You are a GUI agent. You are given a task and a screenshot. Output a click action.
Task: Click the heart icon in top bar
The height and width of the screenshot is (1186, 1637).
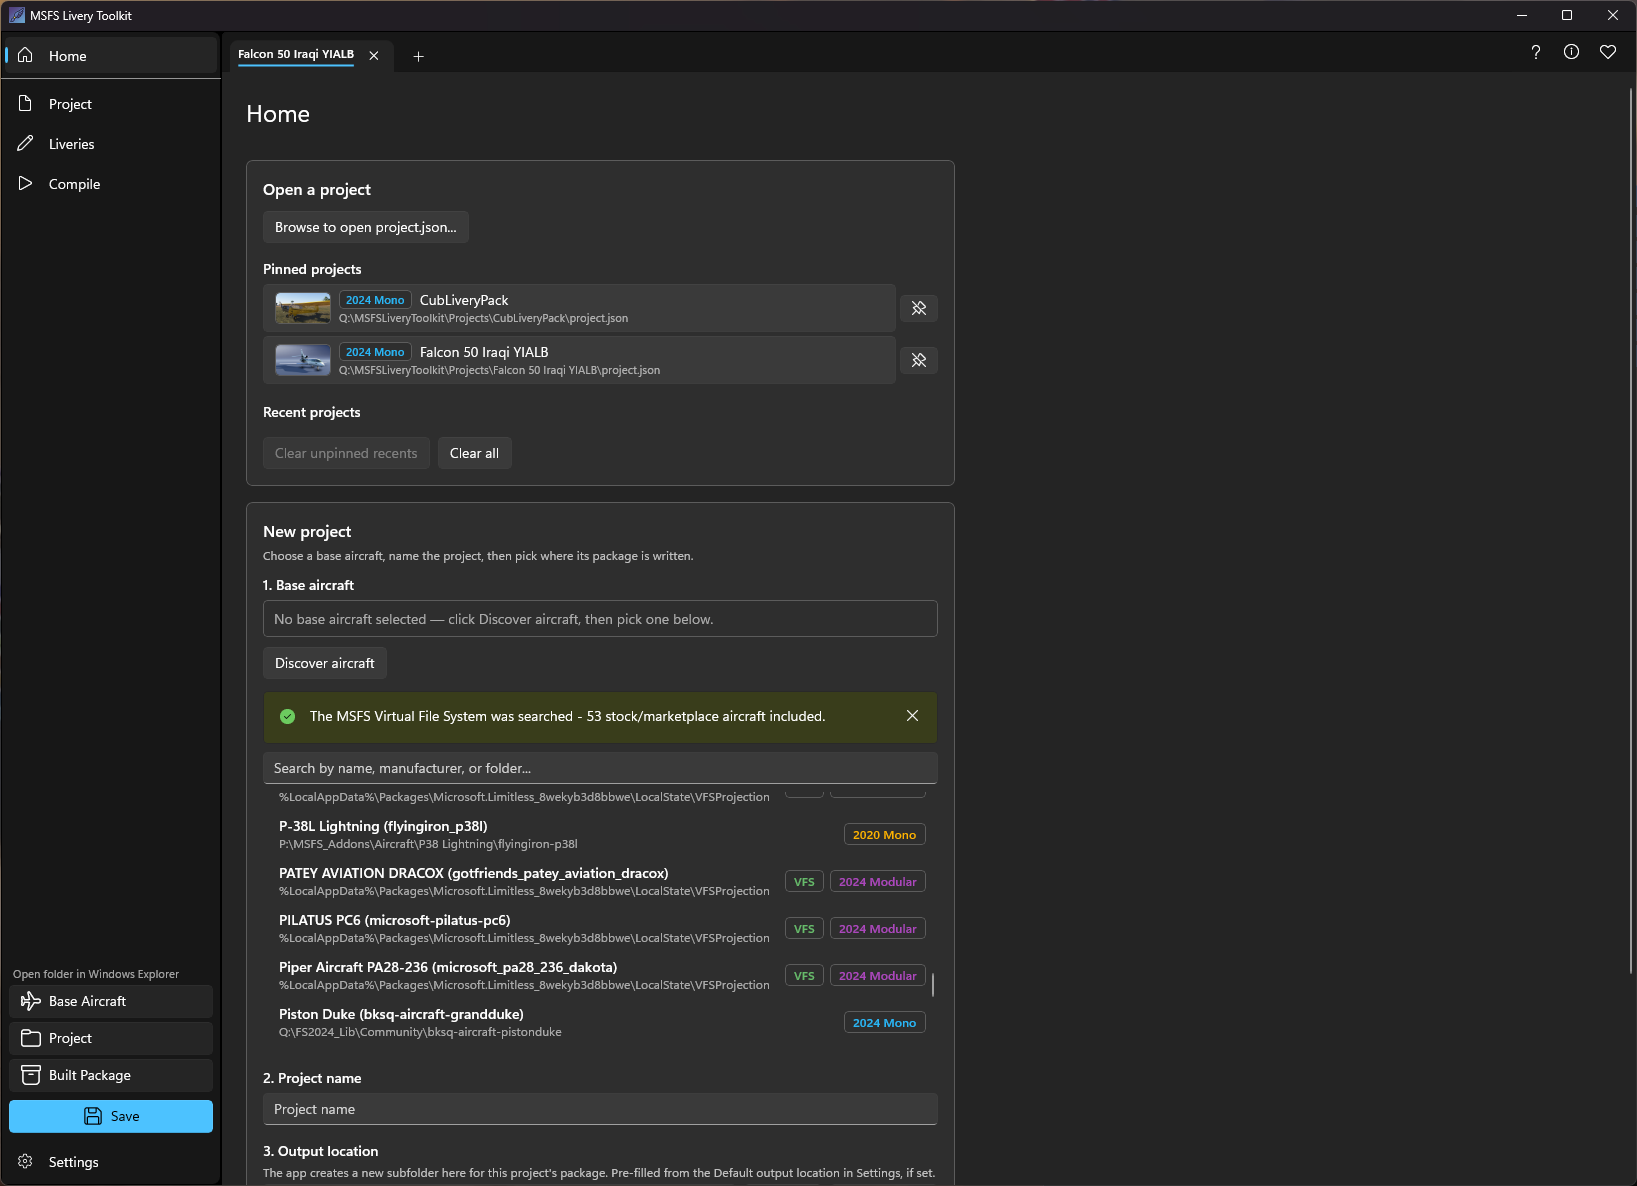point(1607,52)
